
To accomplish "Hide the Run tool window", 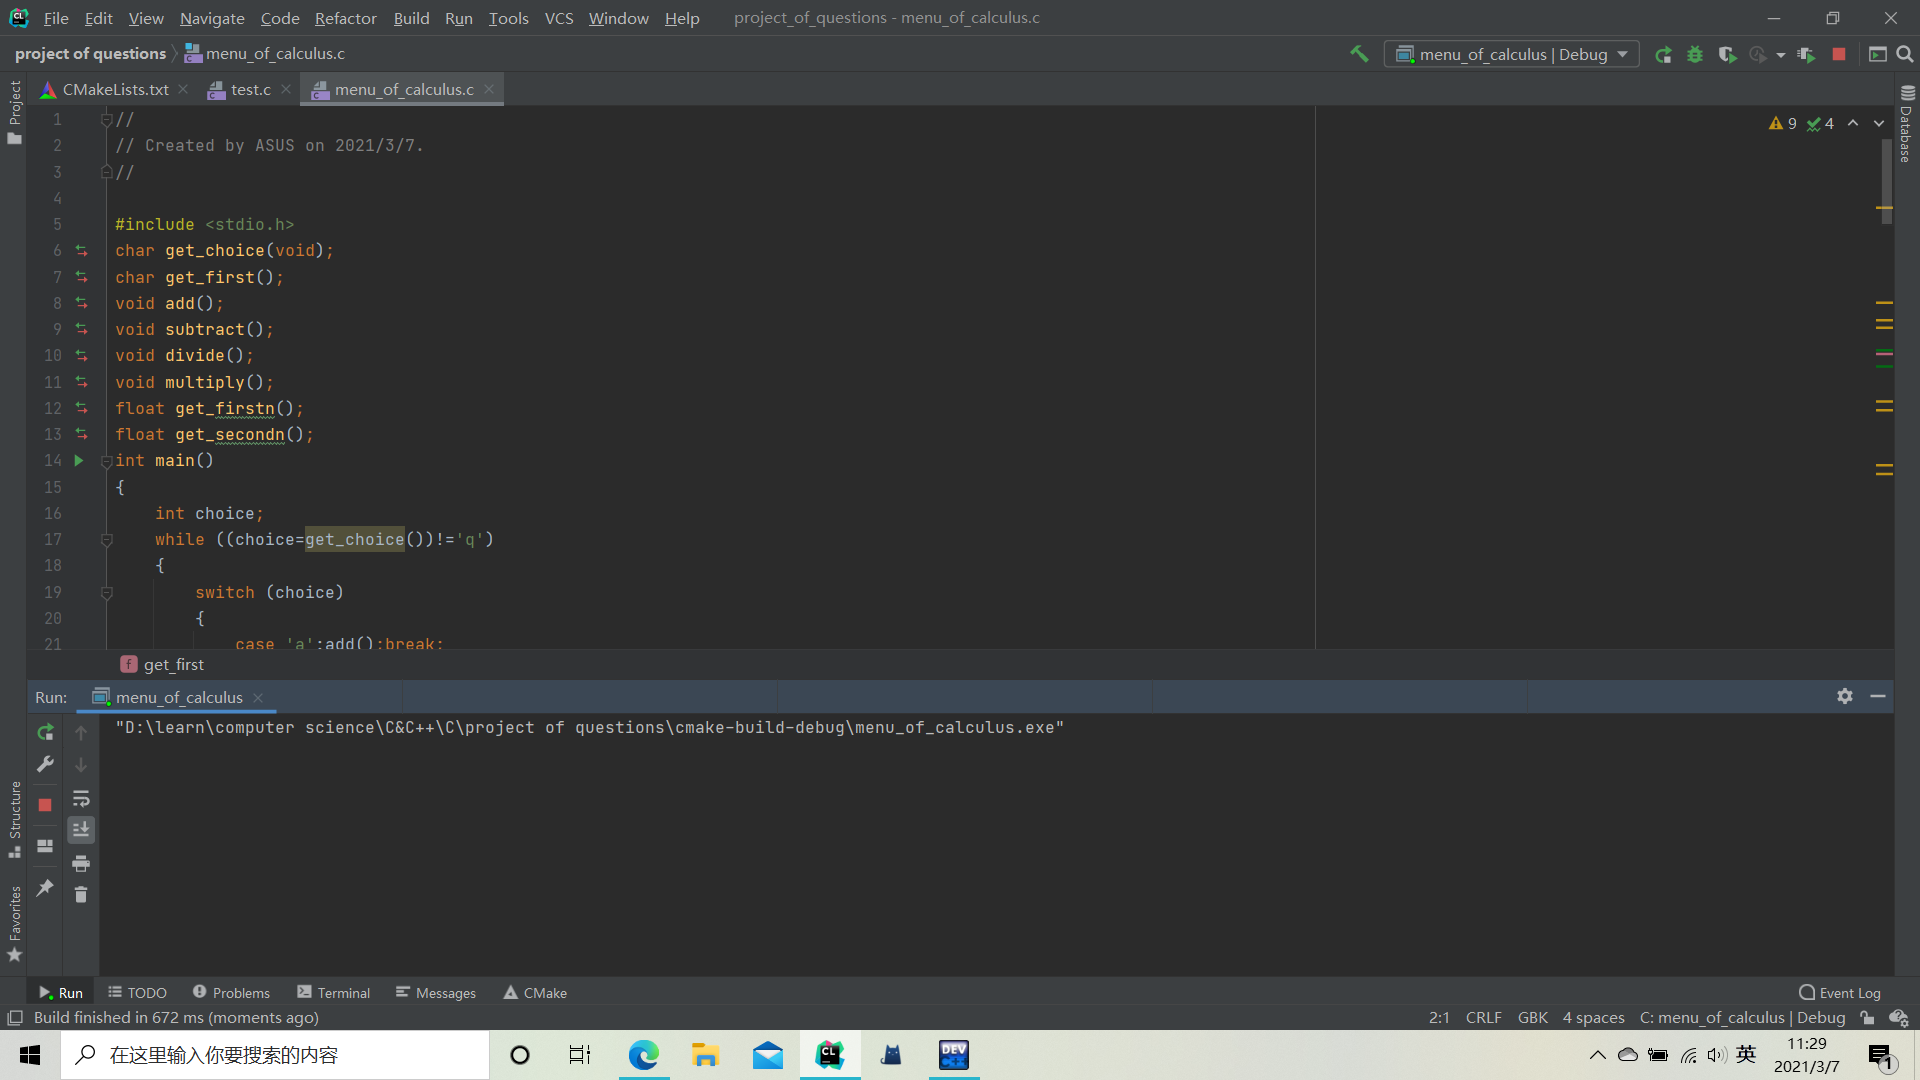I will [1878, 696].
